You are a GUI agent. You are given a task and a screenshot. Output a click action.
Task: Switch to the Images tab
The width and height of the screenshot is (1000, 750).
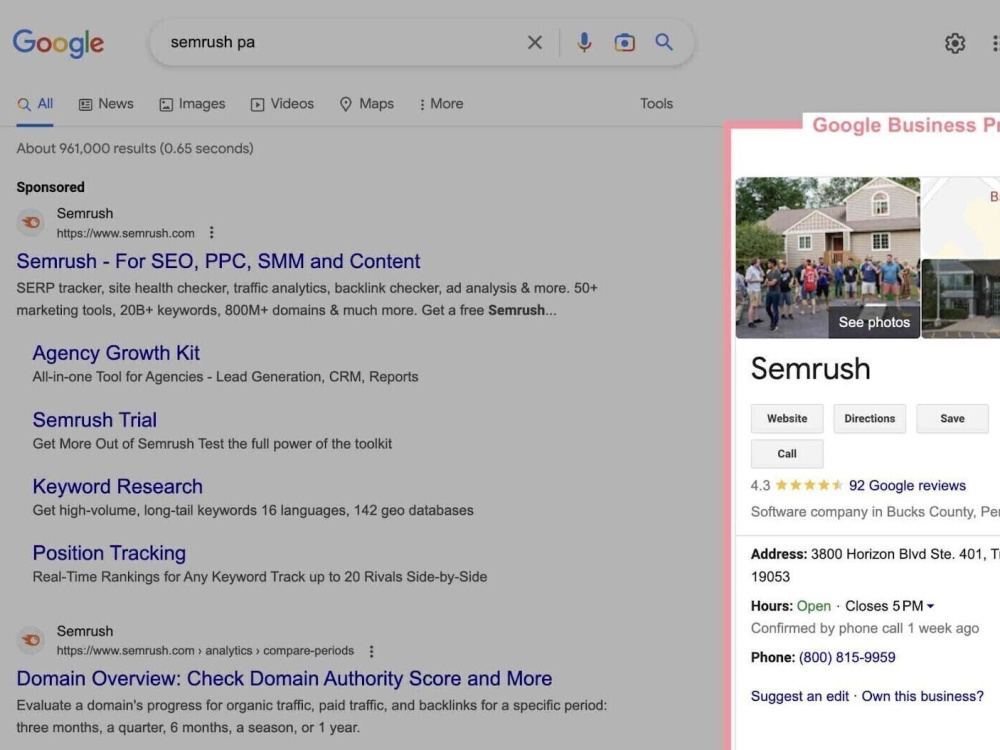(192, 104)
